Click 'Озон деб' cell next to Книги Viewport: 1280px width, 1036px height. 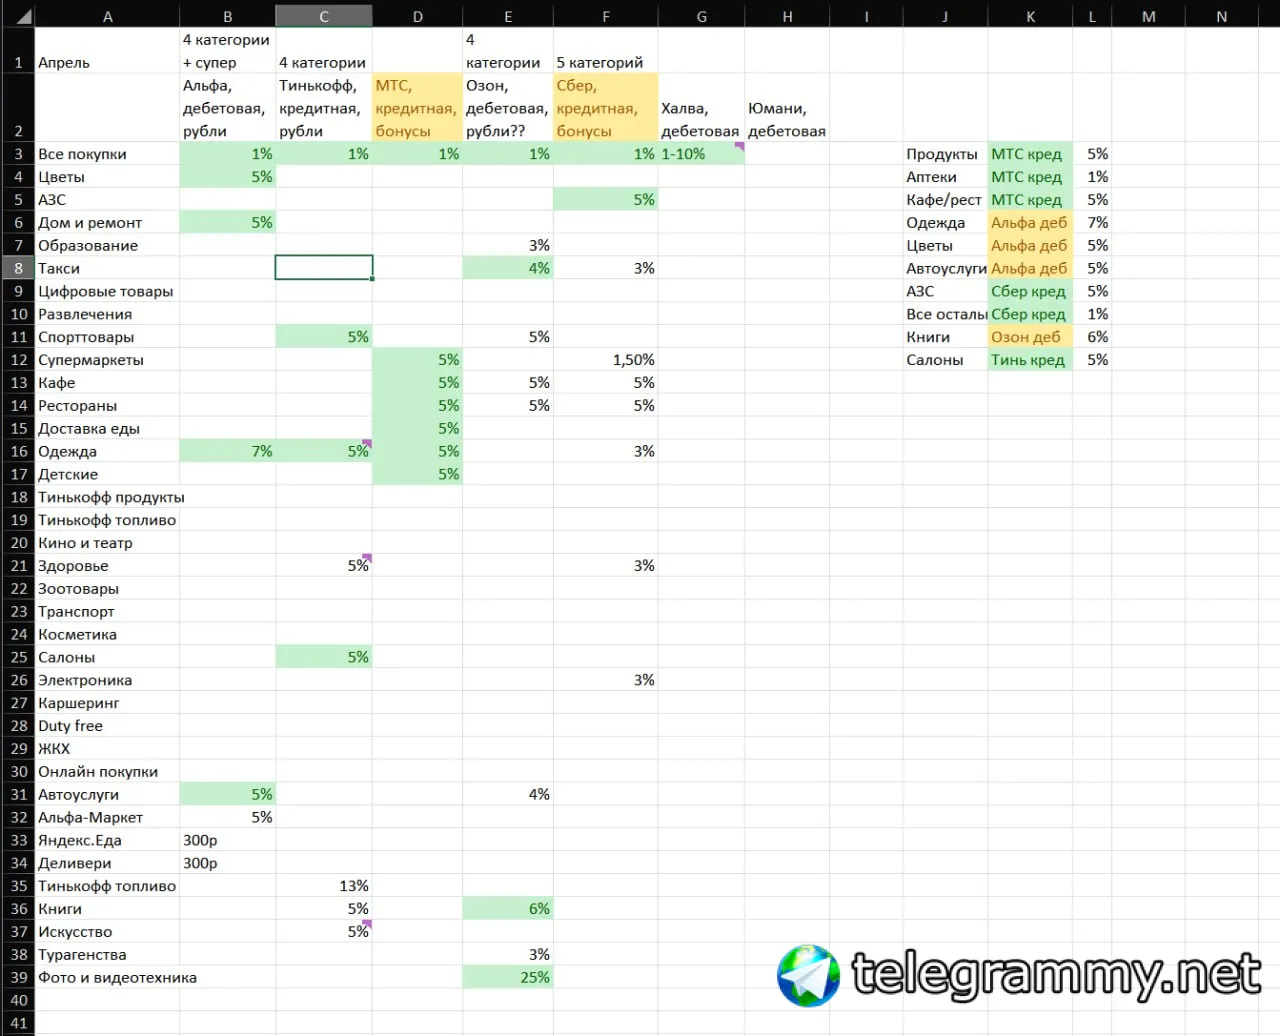tap(1030, 337)
